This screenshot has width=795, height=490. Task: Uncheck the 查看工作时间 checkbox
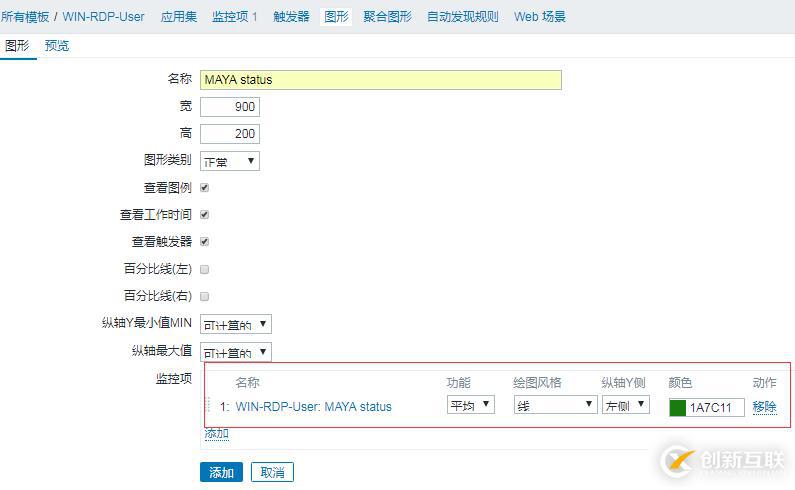tap(205, 215)
